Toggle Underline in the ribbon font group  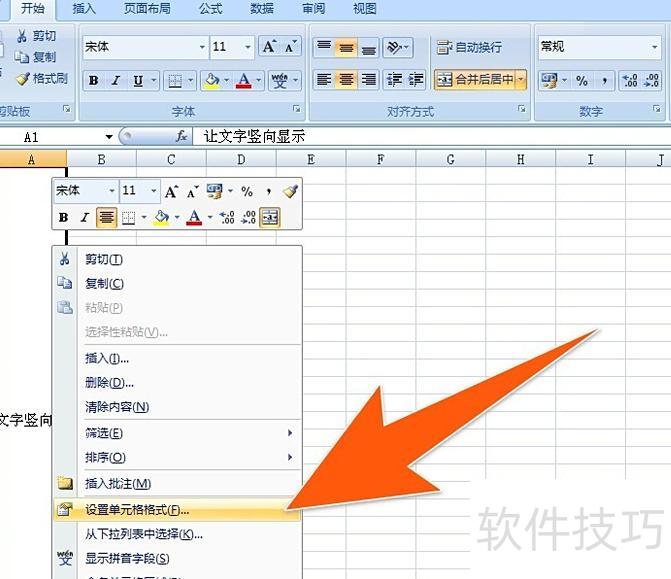pos(138,80)
